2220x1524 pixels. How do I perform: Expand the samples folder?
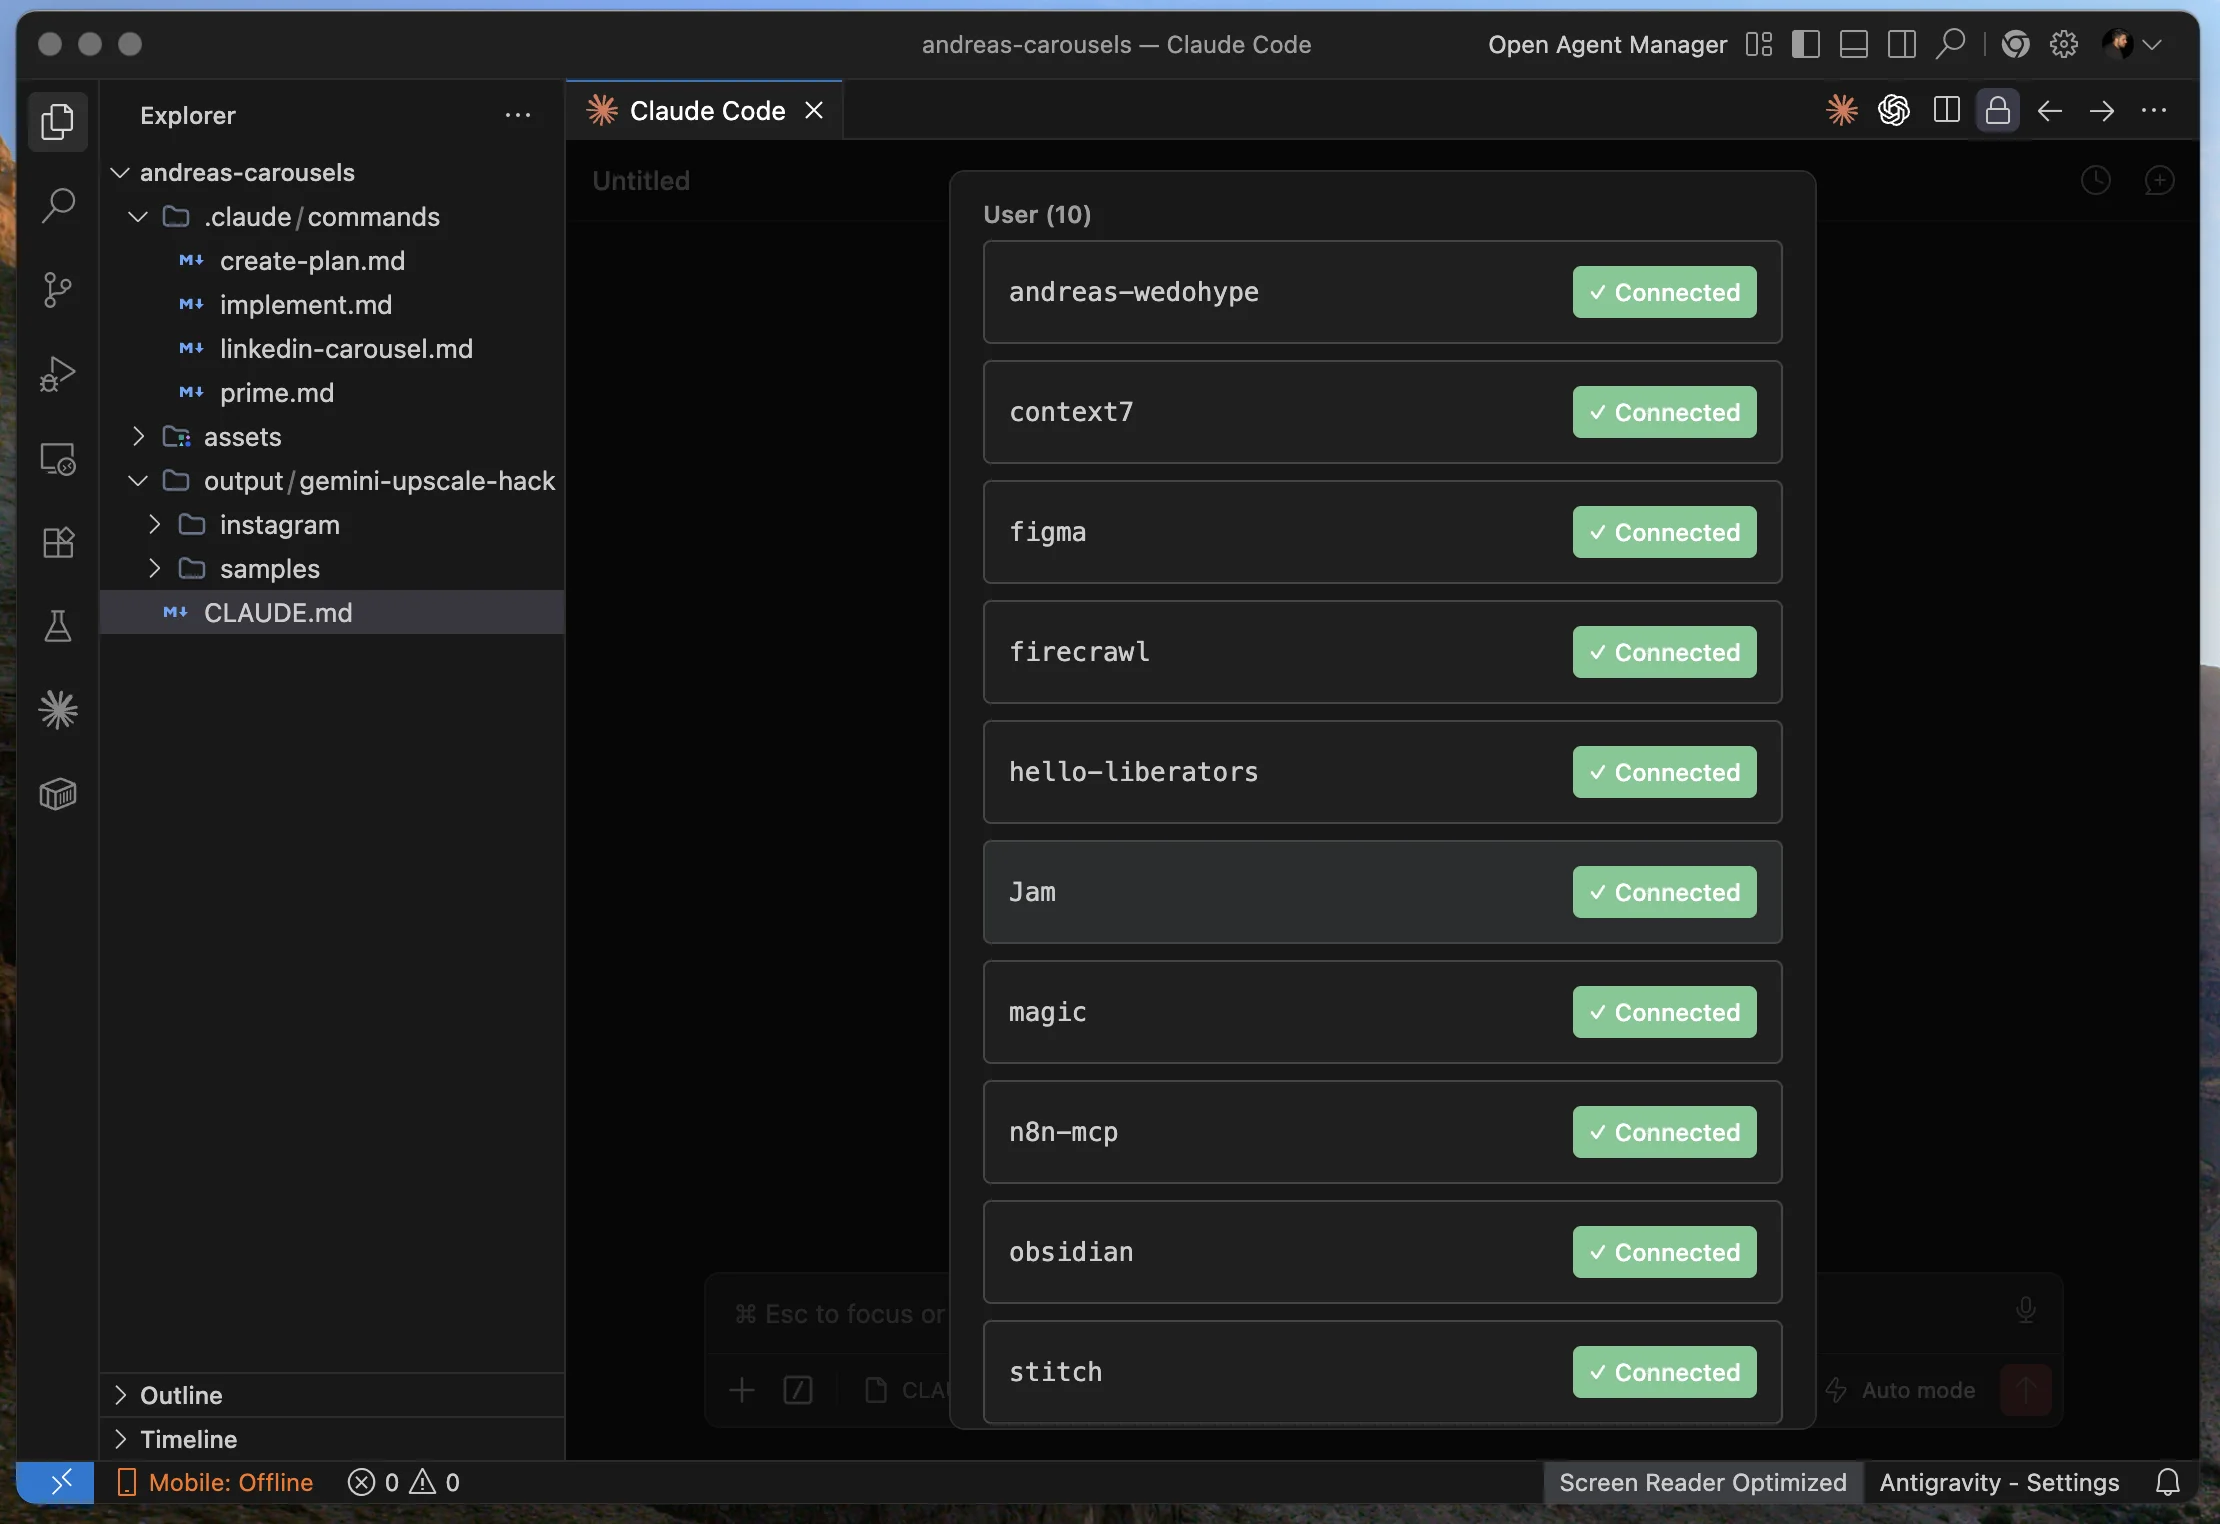click(x=154, y=569)
